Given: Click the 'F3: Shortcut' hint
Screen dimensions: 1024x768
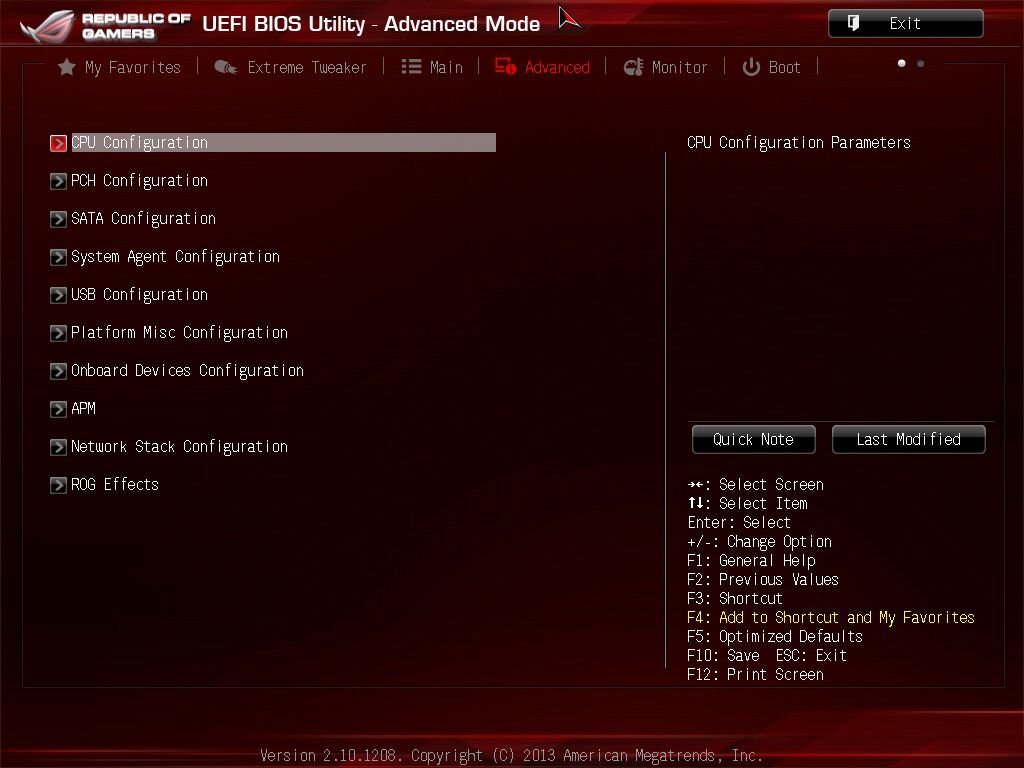Looking at the screenshot, I should pos(735,598).
